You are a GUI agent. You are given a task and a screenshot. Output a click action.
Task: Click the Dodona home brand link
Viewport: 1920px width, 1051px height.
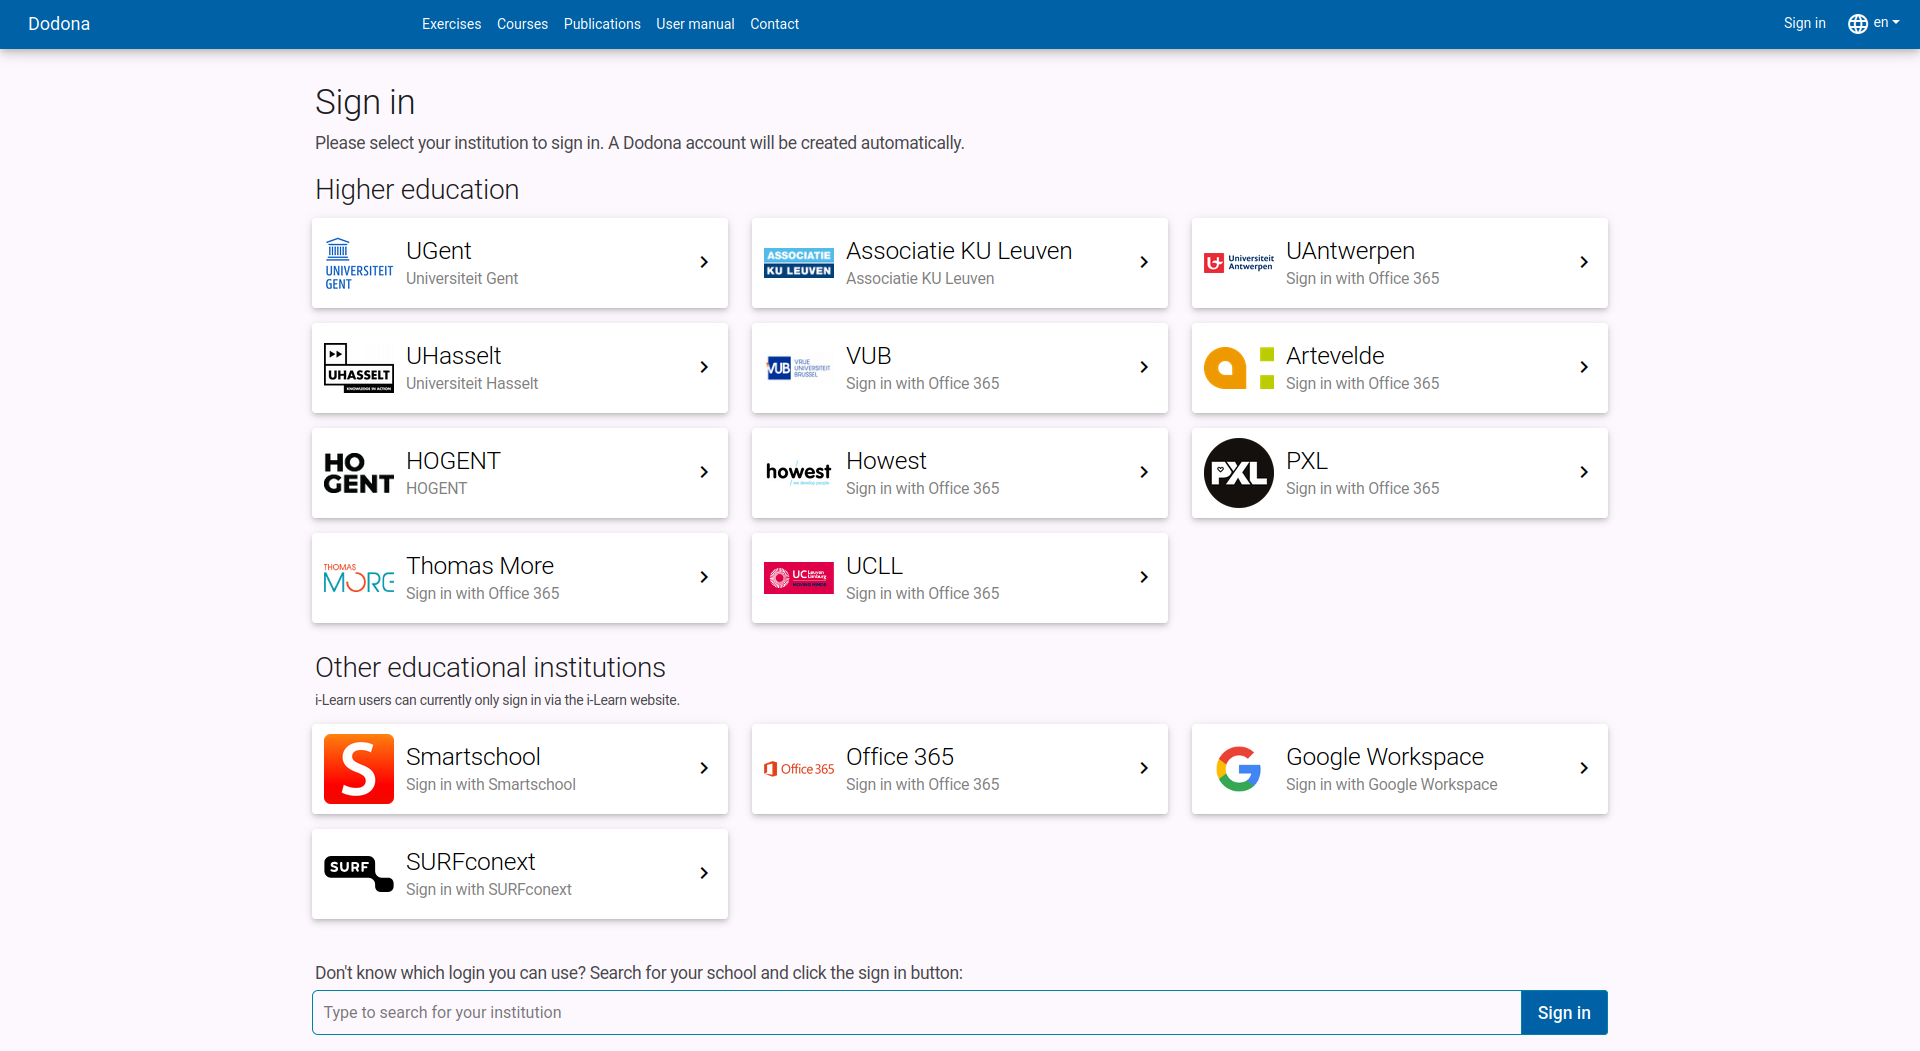pyautogui.click(x=59, y=24)
